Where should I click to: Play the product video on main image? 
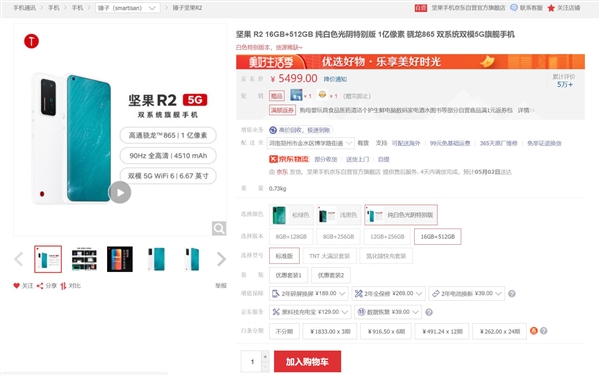click(120, 192)
